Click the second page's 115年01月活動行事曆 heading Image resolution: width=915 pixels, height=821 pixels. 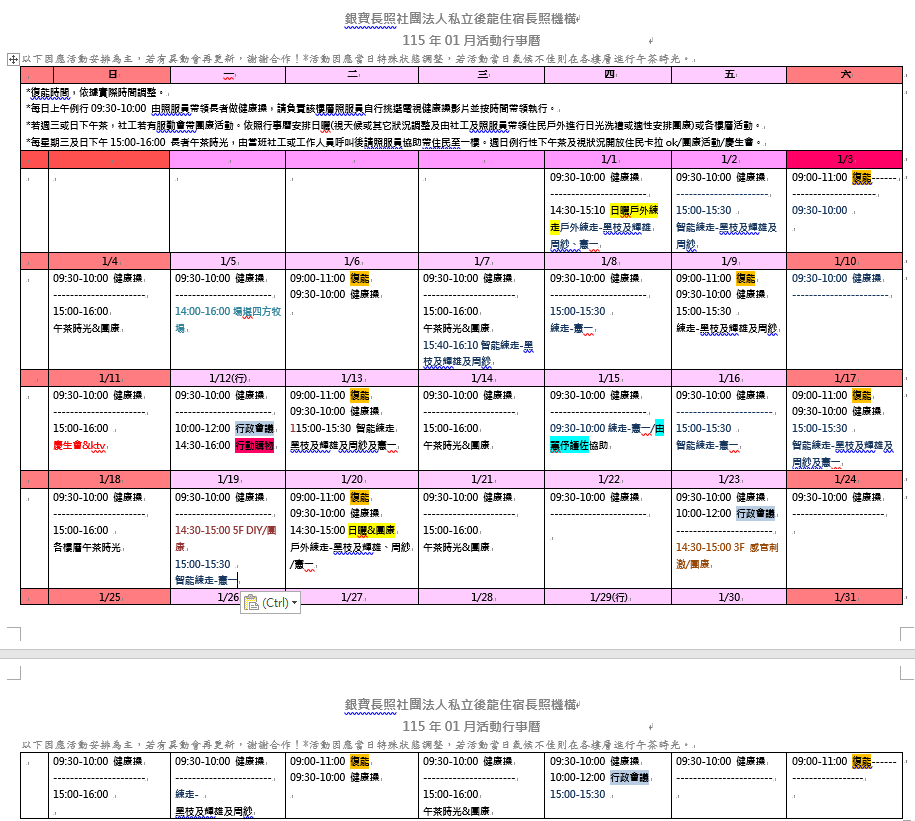point(471,726)
